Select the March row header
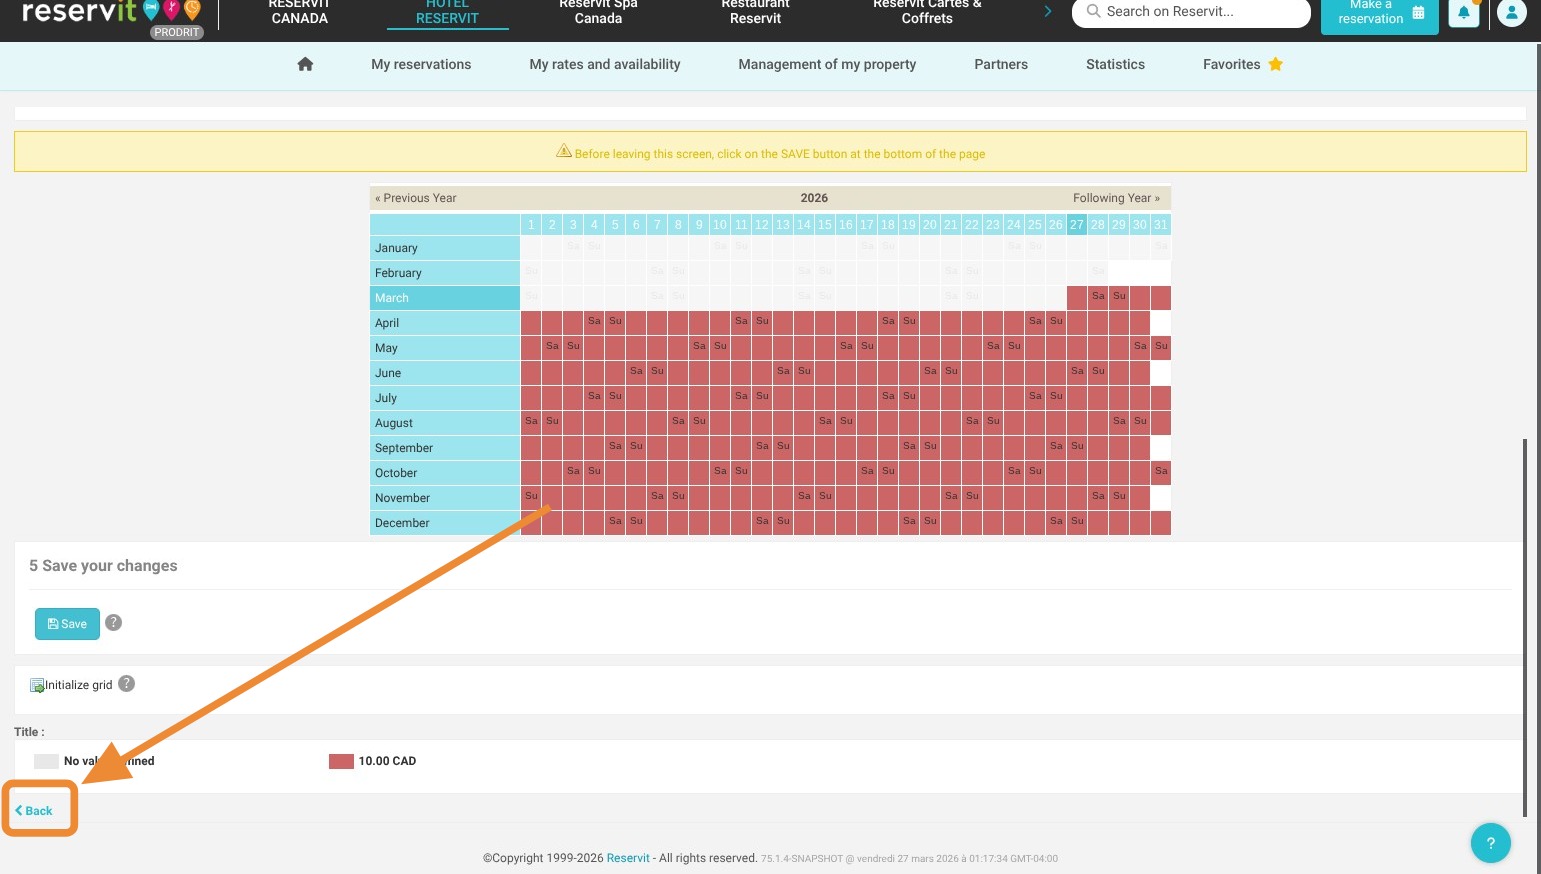This screenshot has height=874, width=1541. click(x=445, y=298)
